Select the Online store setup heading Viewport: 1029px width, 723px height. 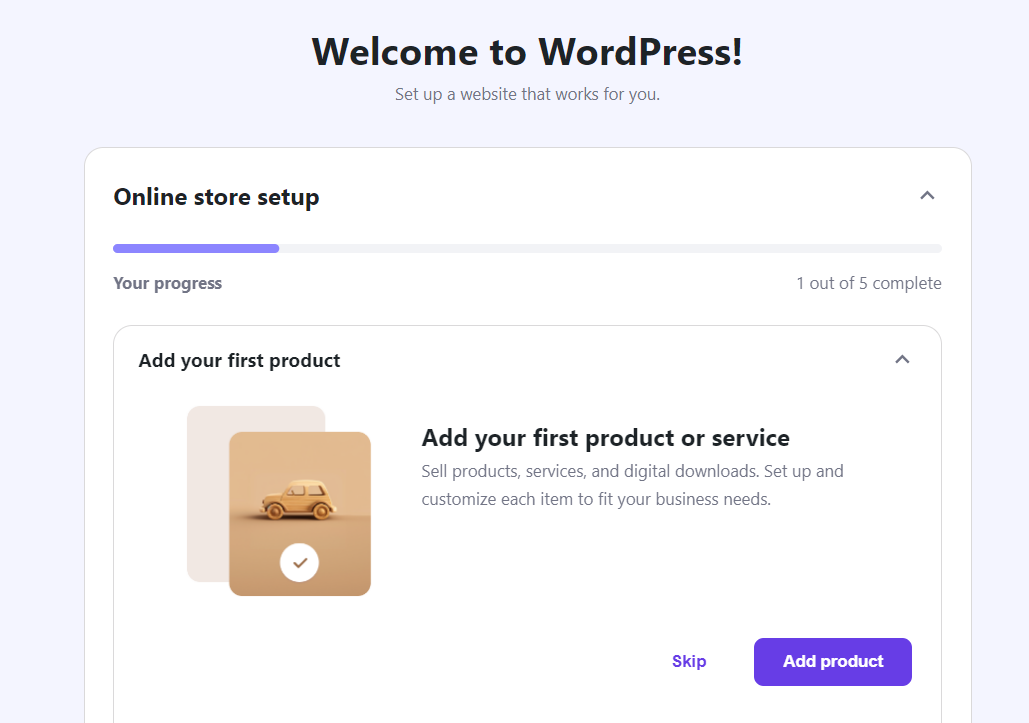click(x=216, y=197)
